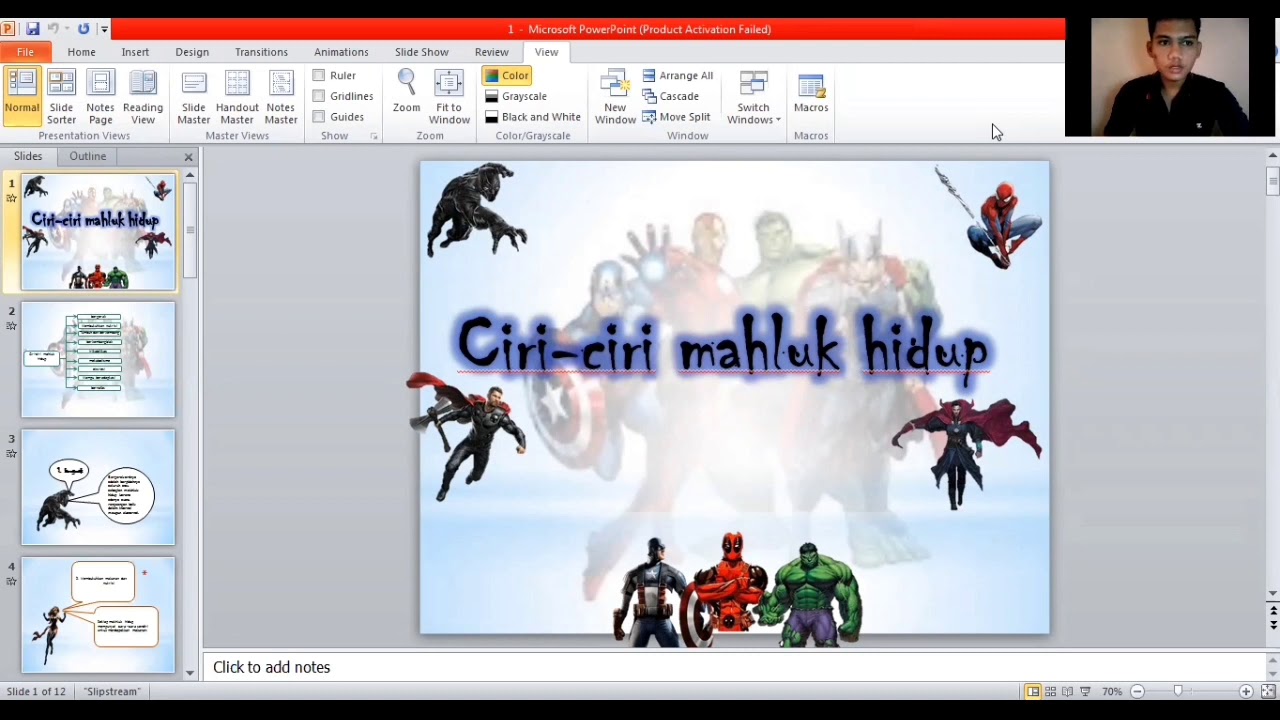Viewport: 1280px width, 720px height.
Task: Open the Design tab
Action: point(192,52)
